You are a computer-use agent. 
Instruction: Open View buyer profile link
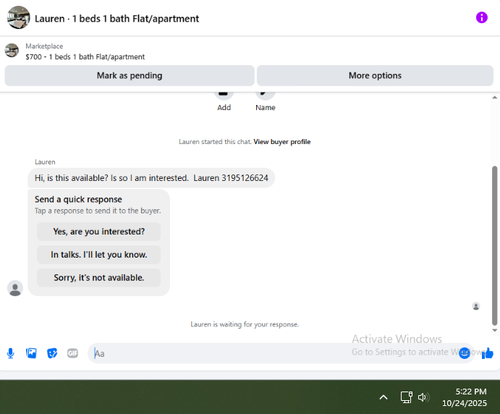(282, 142)
